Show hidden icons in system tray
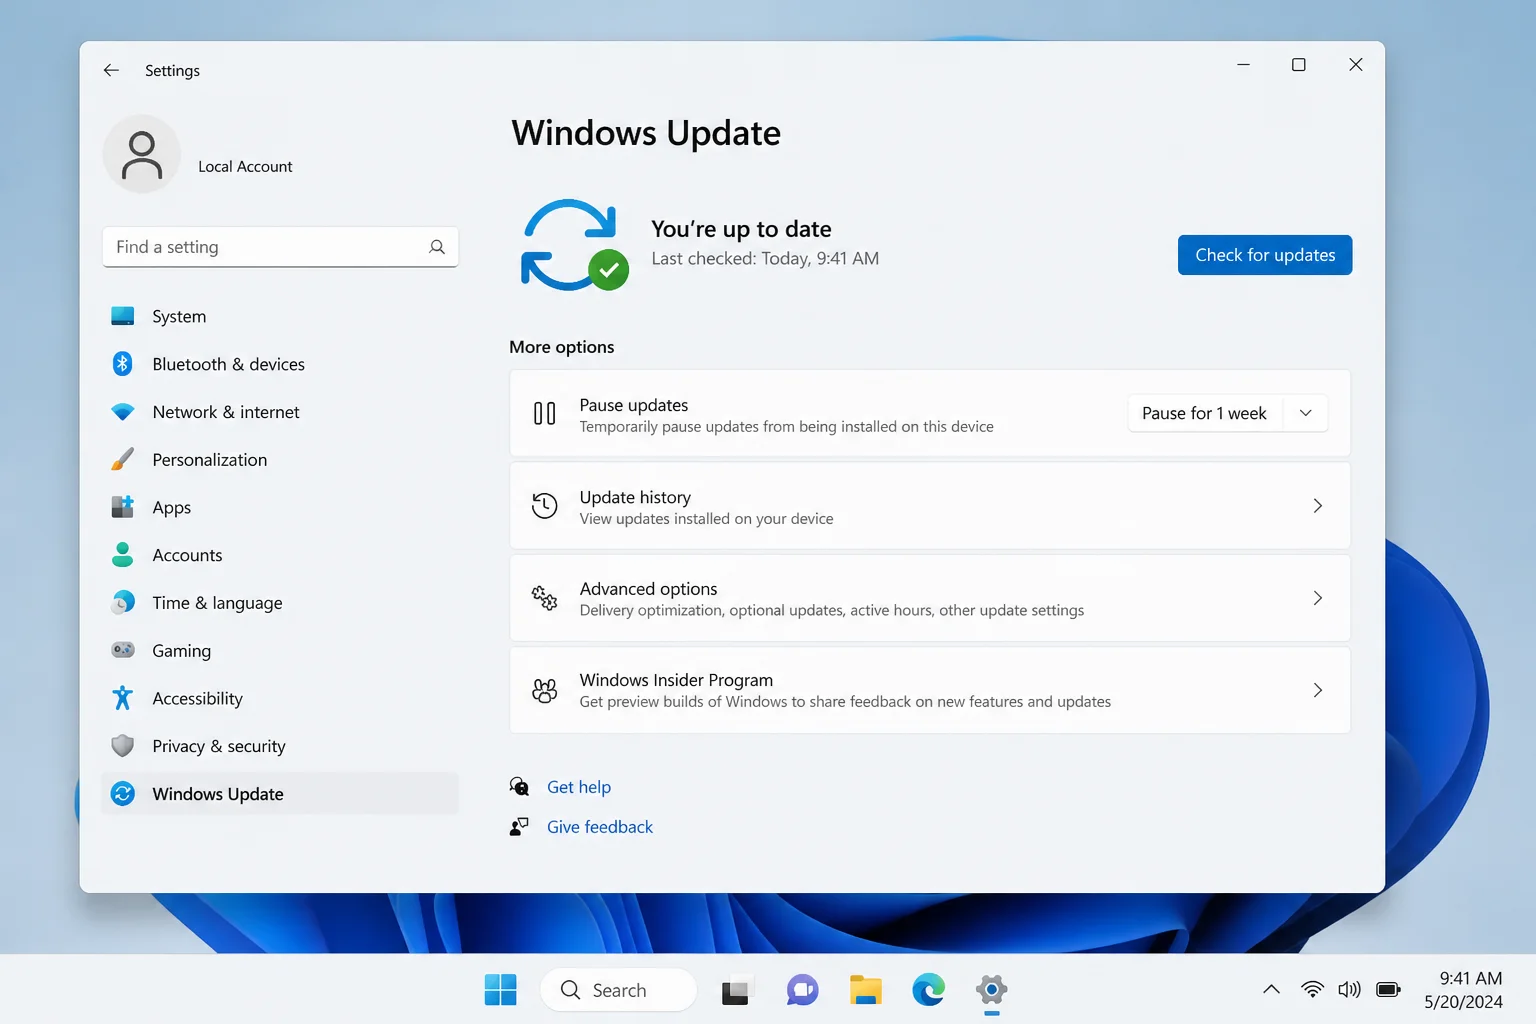This screenshot has width=1536, height=1024. tap(1272, 990)
